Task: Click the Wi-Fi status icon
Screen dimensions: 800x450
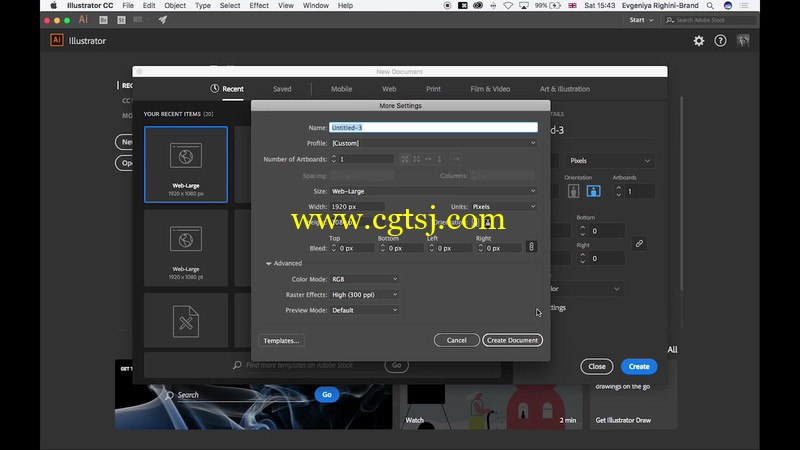Action: (x=508, y=6)
